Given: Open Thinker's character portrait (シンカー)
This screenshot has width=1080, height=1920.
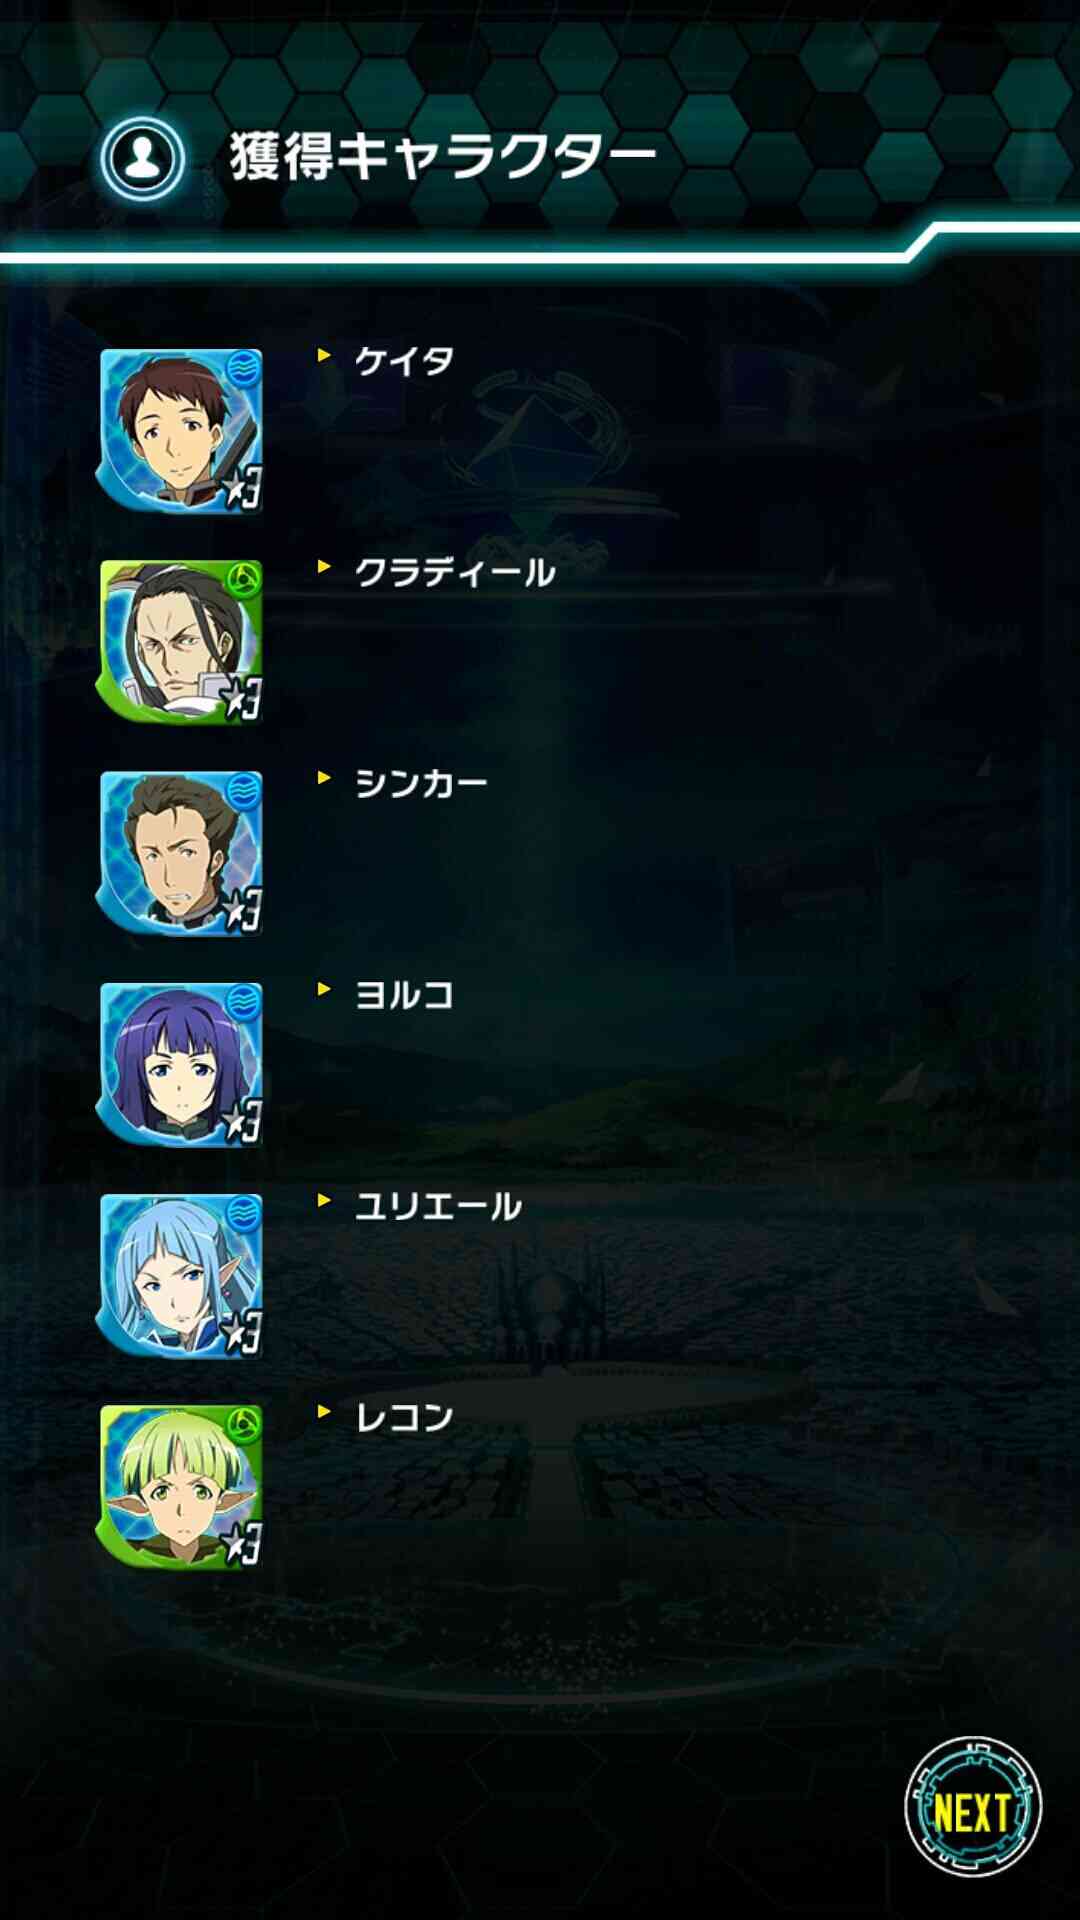Looking at the screenshot, I should 180,852.
